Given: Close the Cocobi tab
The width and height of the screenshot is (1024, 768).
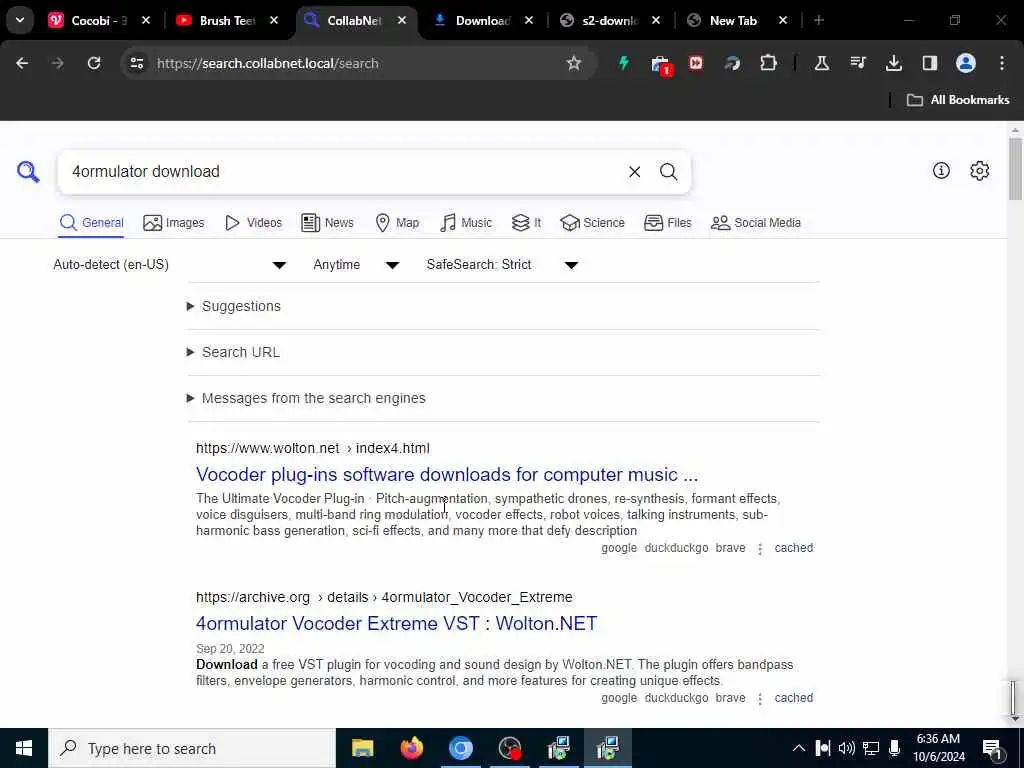Looking at the screenshot, I should pos(146,20).
